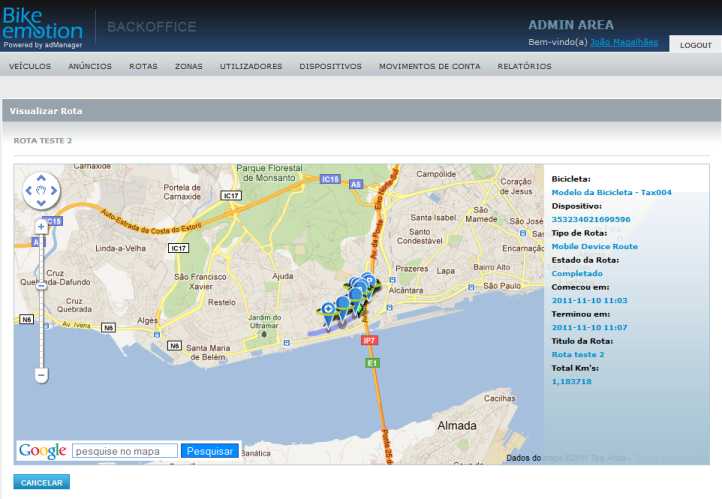The width and height of the screenshot is (722, 499).
Task: Click the transit icon near São Paulo
Action: (471, 287)
